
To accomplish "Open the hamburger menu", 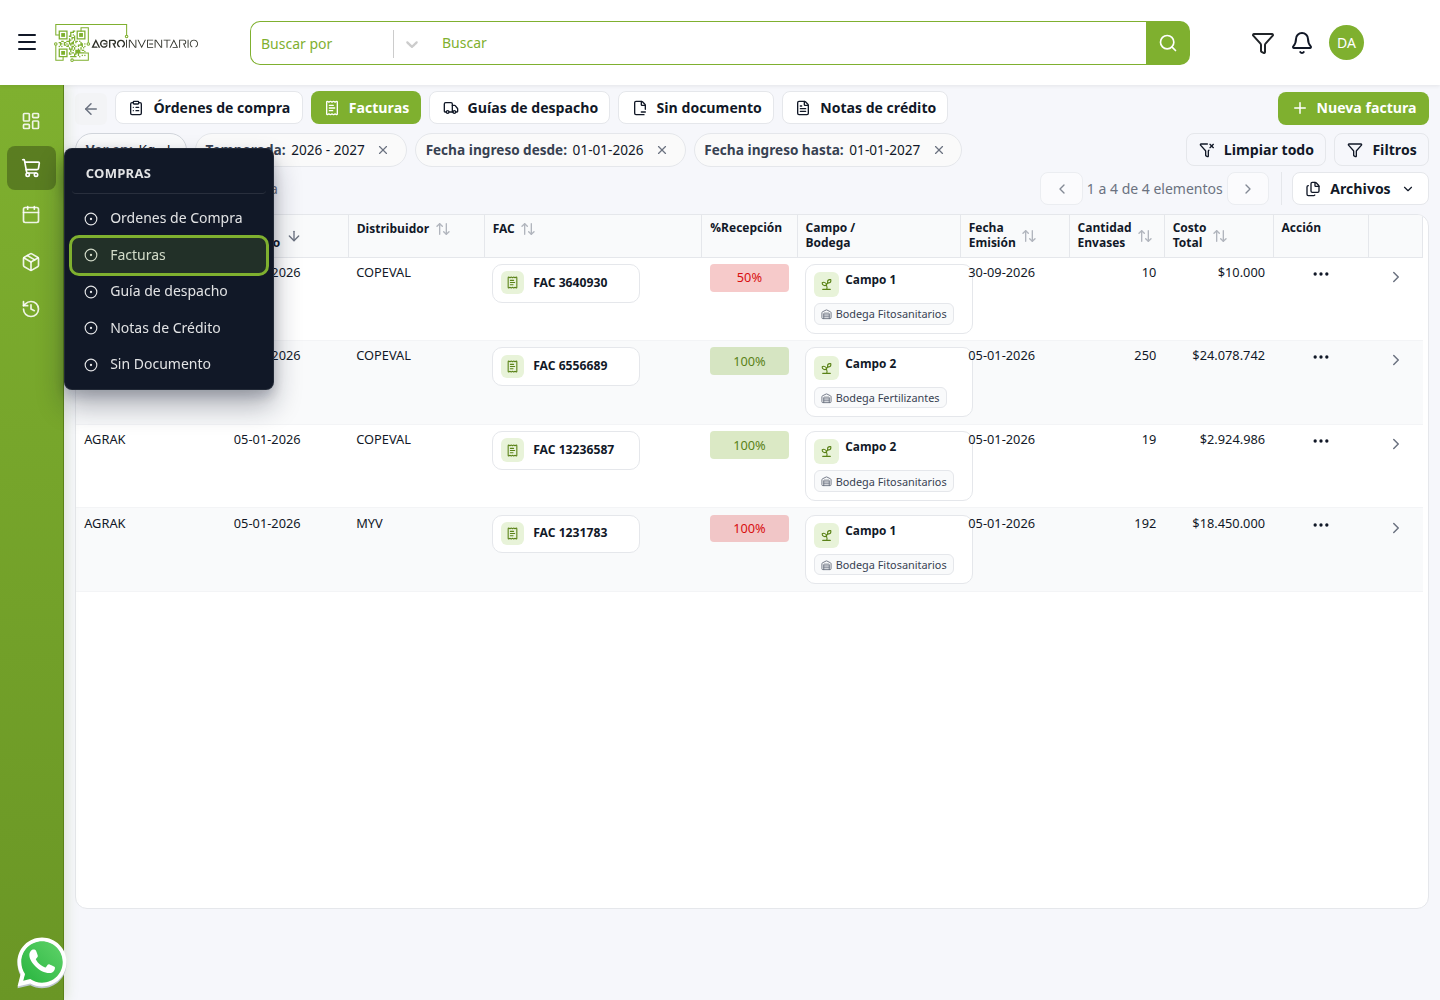I will [x=27, y=42].
